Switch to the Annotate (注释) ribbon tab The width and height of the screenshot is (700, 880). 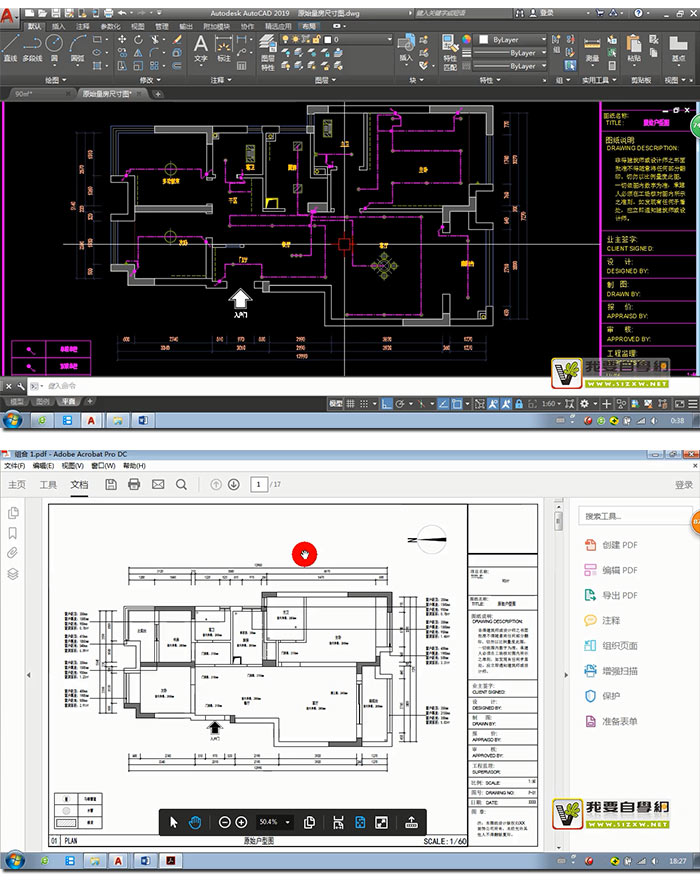82,26
